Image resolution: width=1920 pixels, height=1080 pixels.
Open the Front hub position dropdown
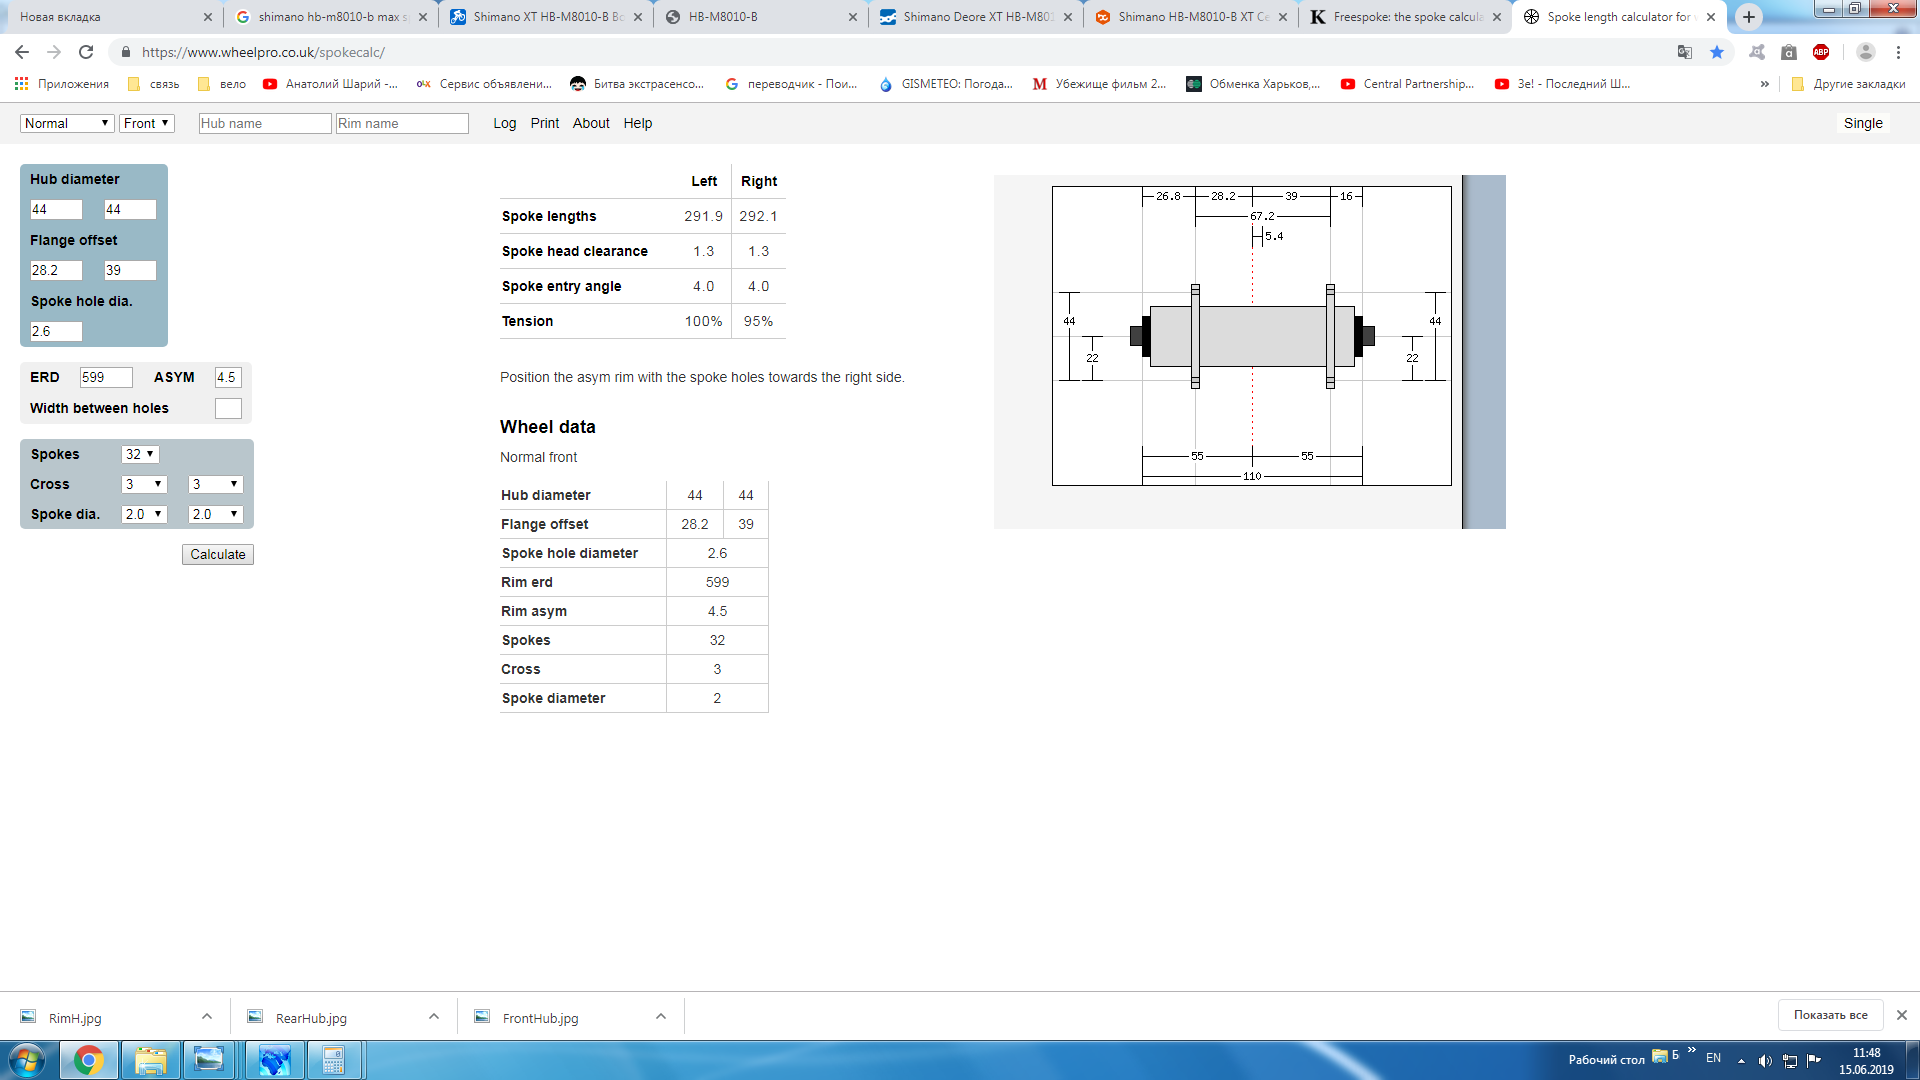[146, 123]
